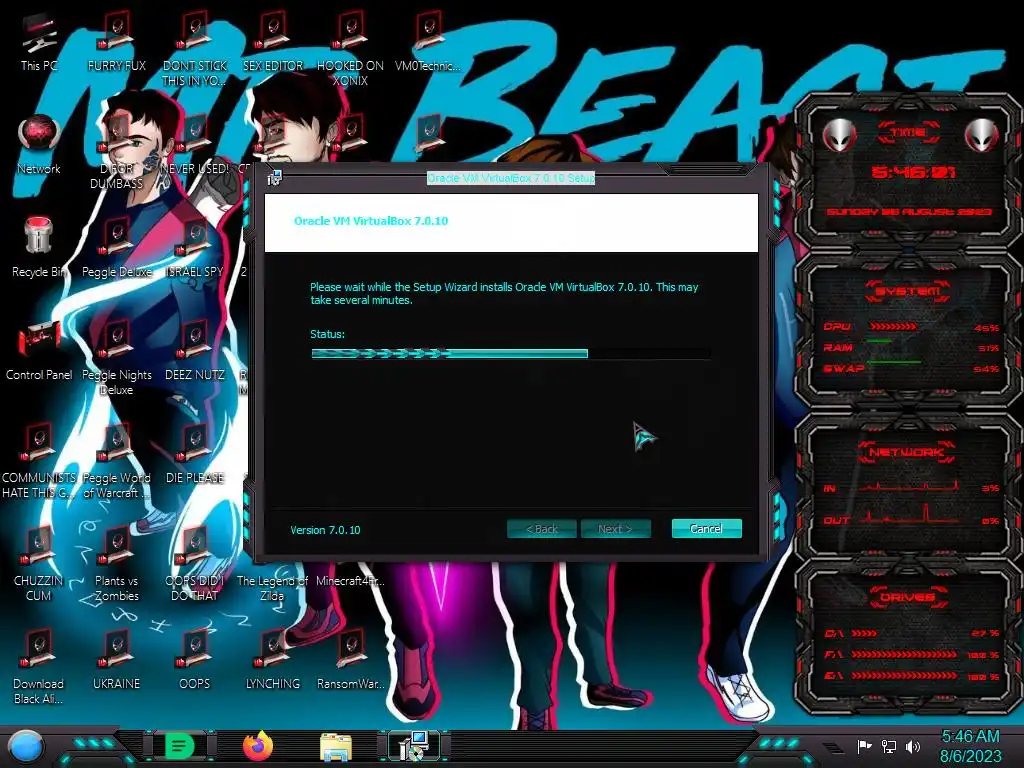The height and width of the screenshot is (768, 1024).
Task: Select the DONT STICK THIS IN YO... shortcut
Action: click(195, 50)
